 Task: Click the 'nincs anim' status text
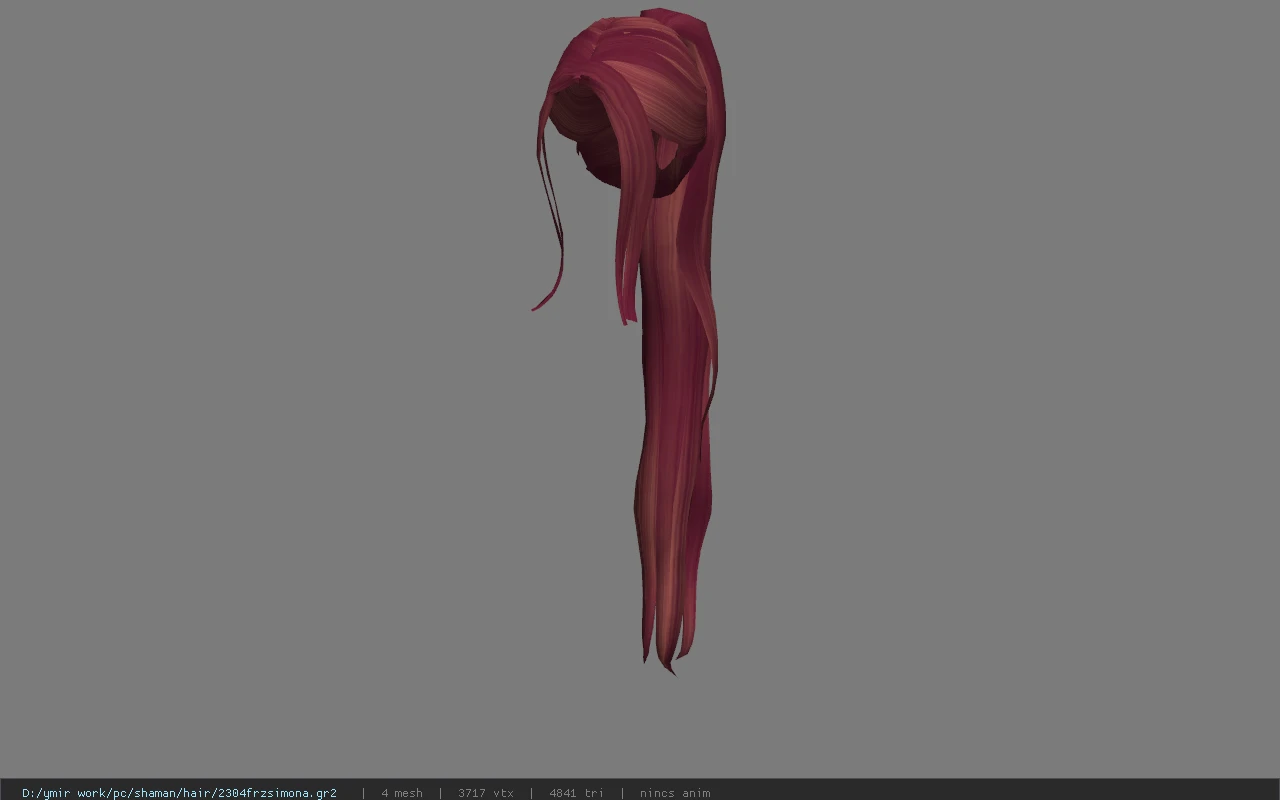pyautogui.click(x=675, y=793)
